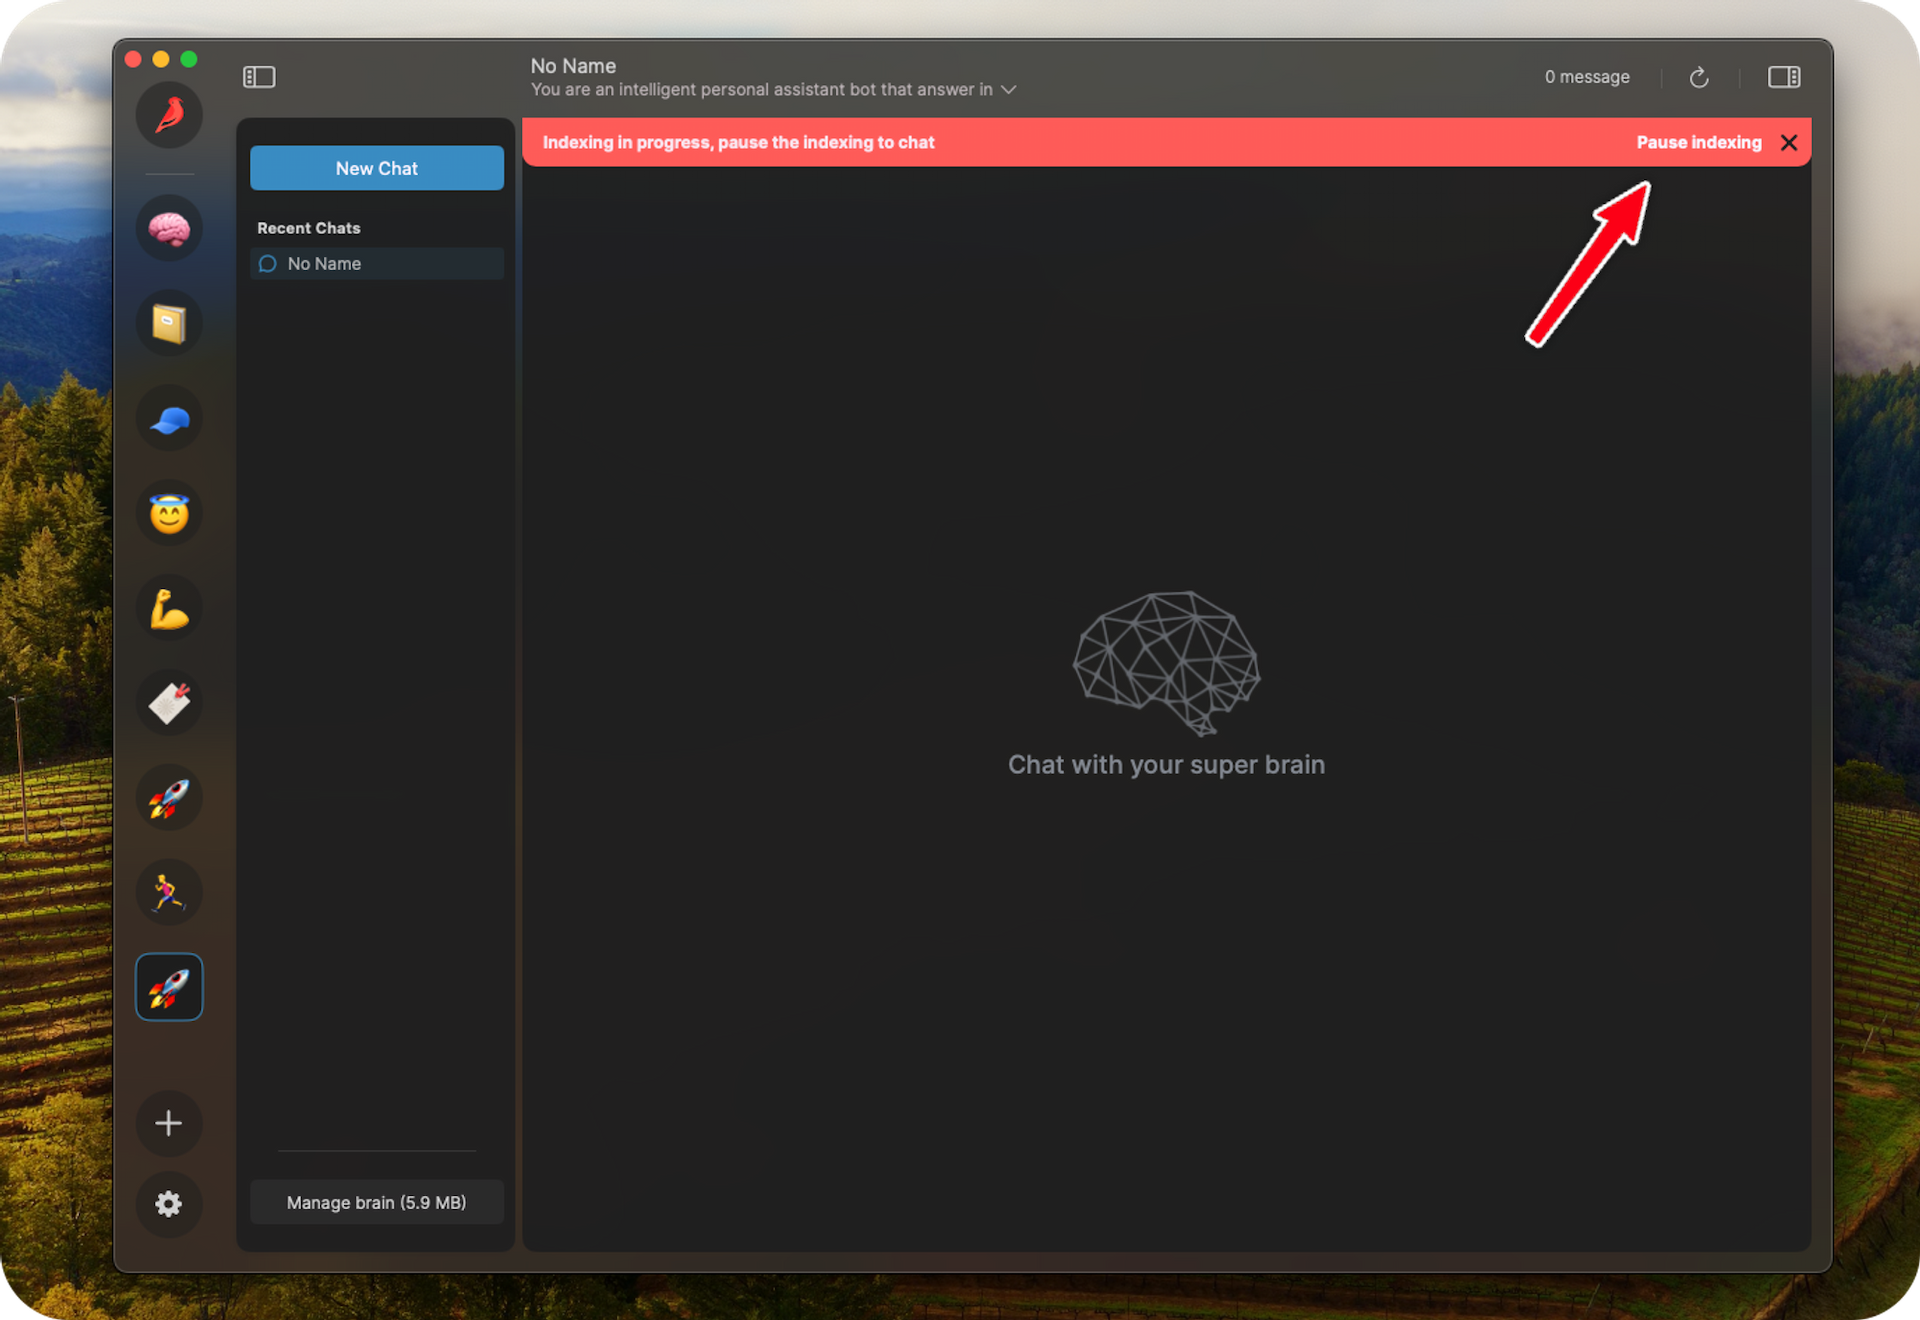1920x1320 pixels.
Task: Click New Chat to start conversation
Action: coord(376,168)
